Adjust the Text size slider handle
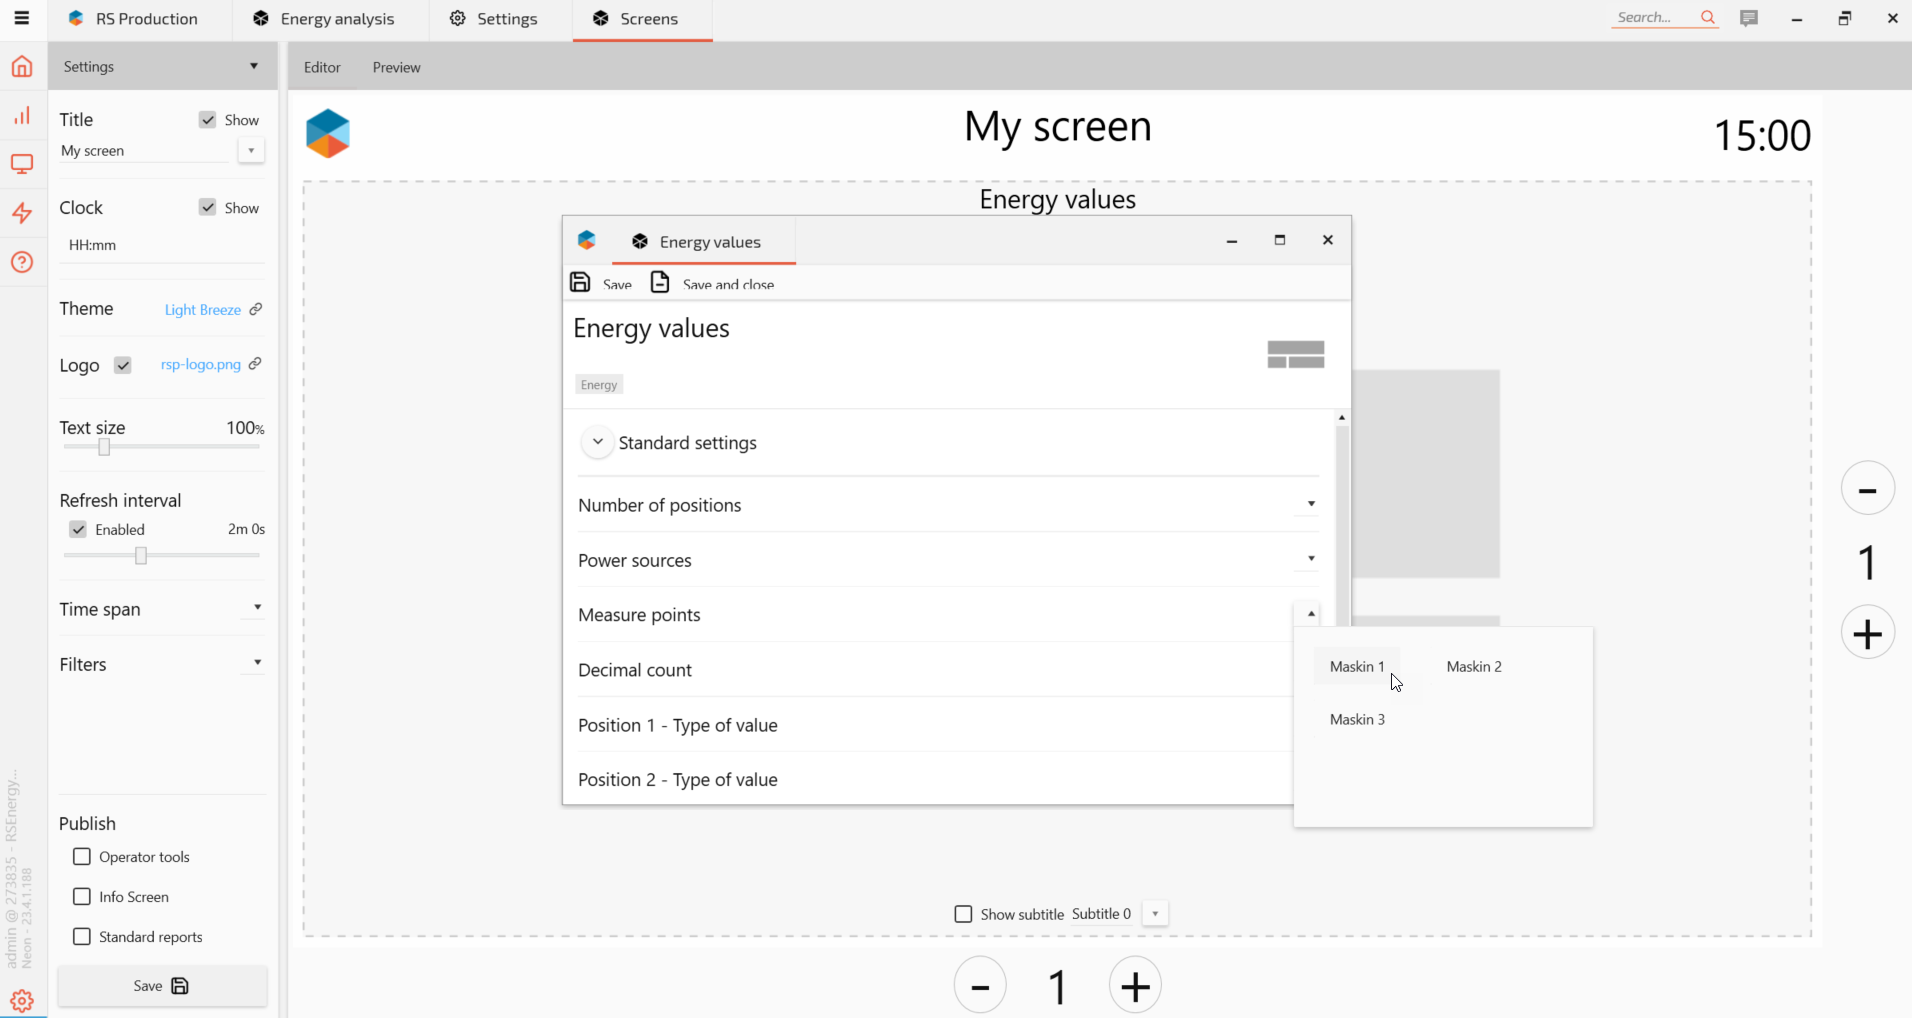 tap(104, 447)
